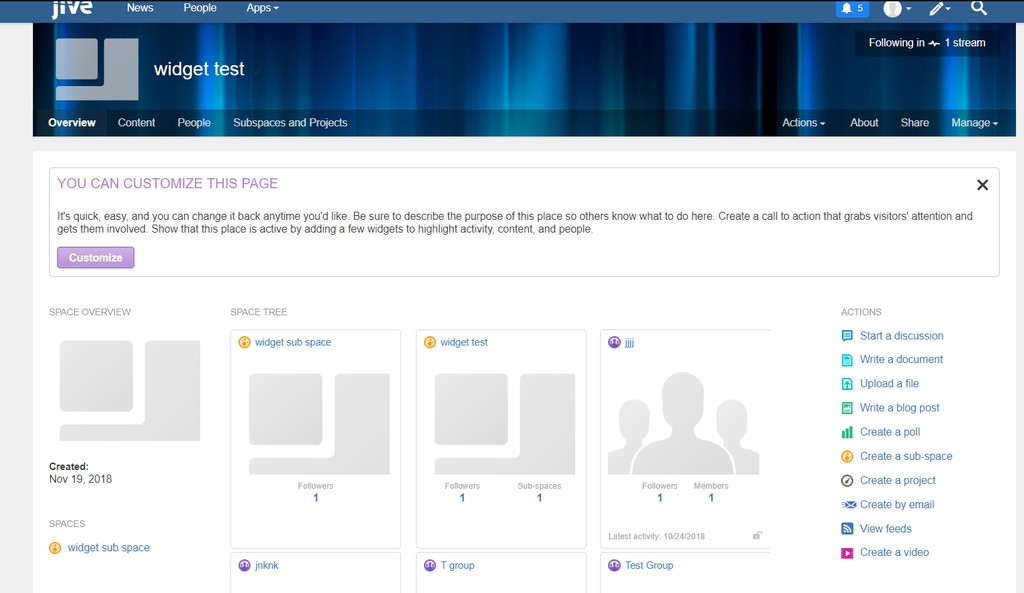Click the Upload a file icon
Viewport: 1024px width, 593px height.
click(x=847, y=384)
